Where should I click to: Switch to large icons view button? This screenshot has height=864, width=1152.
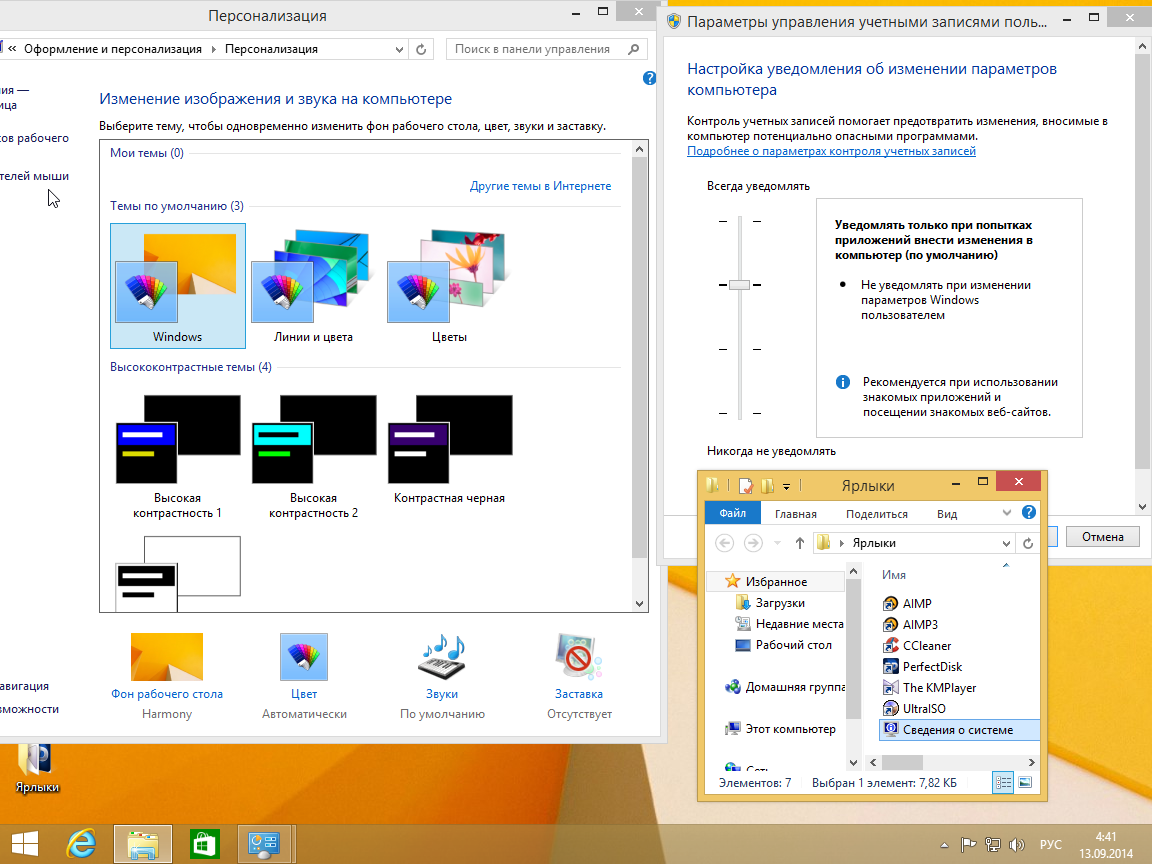(x=1025, y=782)
